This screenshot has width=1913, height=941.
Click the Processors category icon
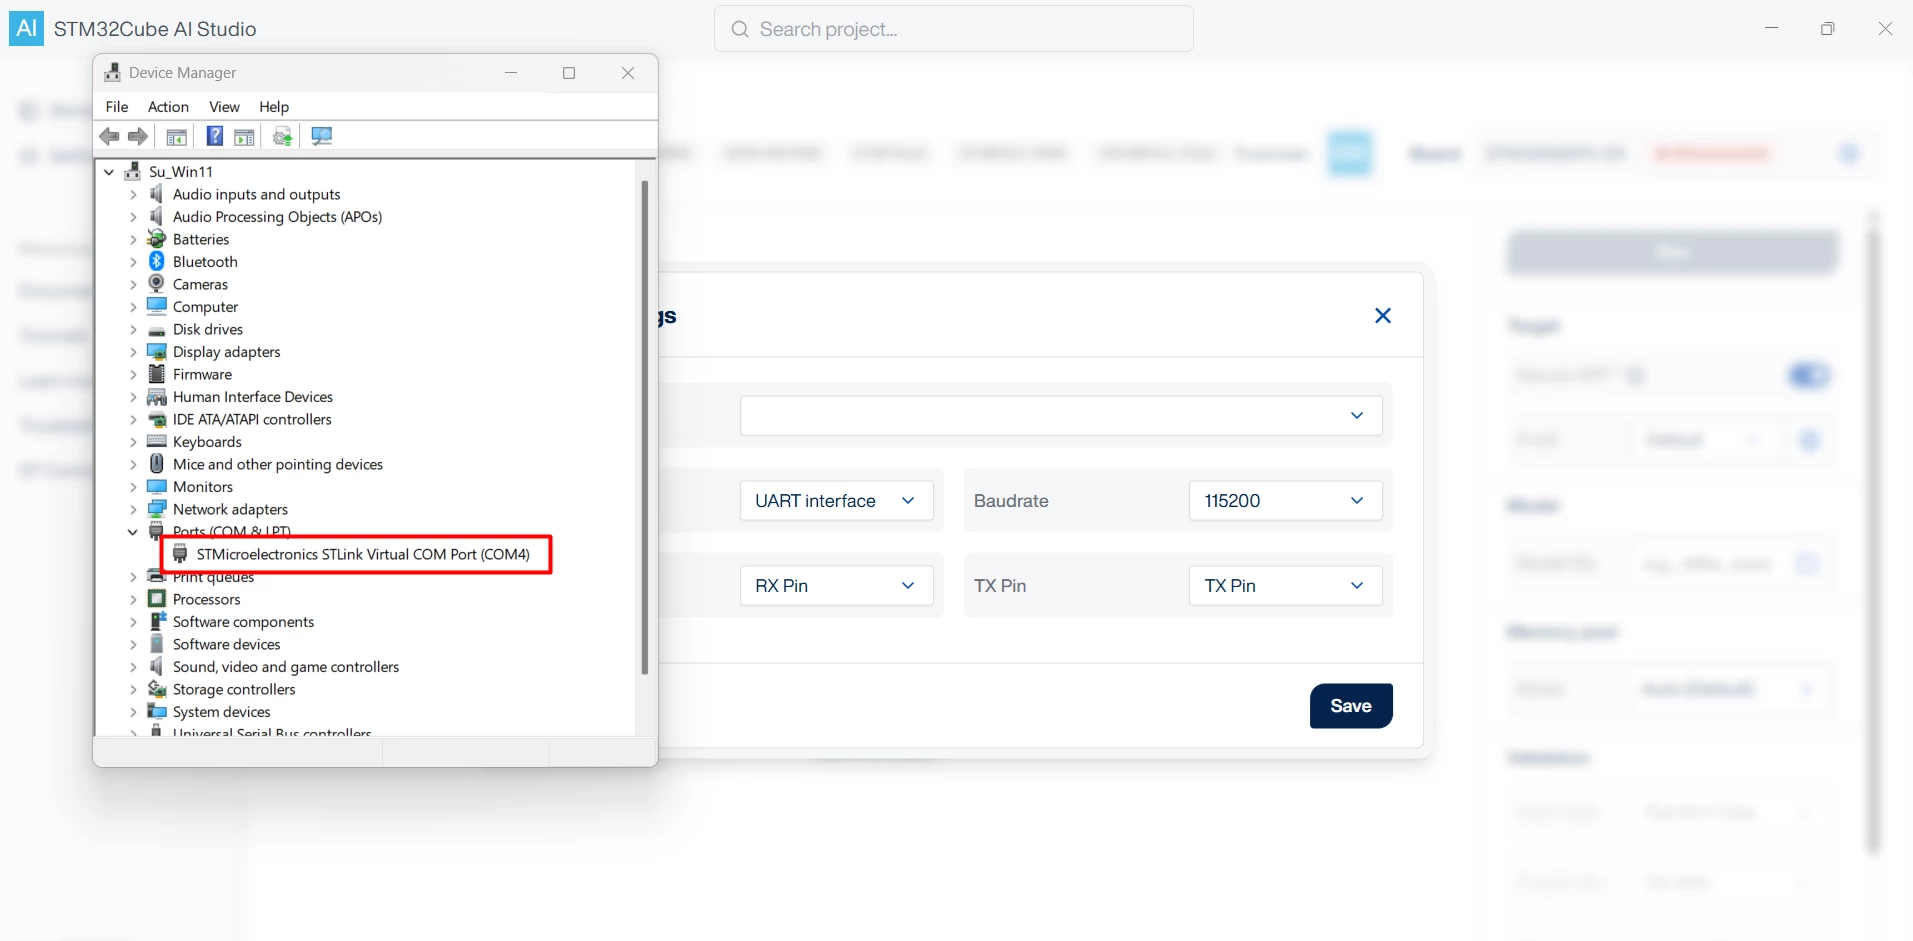click(x=157, y=599)
